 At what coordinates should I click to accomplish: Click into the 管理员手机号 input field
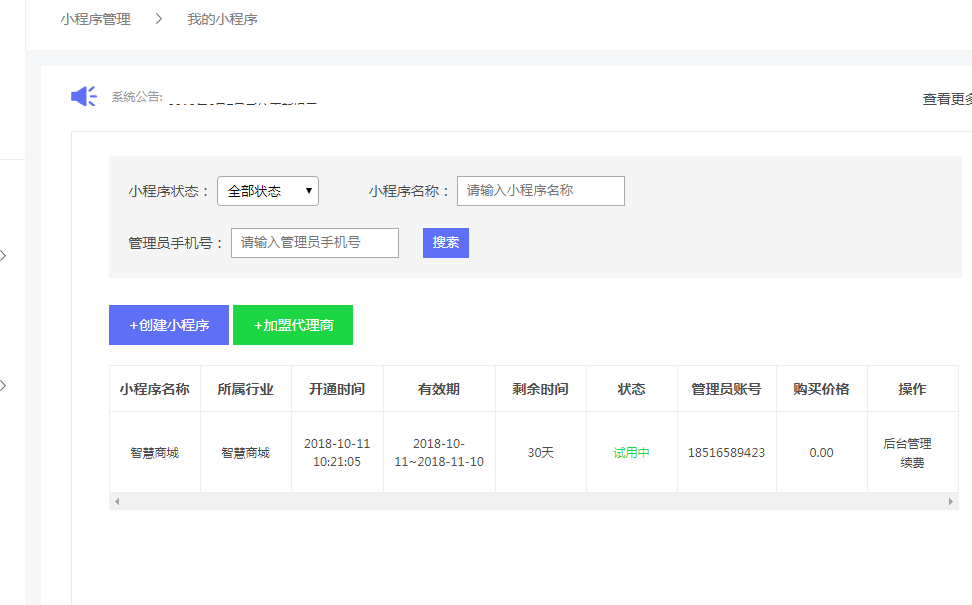[x=314, y=243]
